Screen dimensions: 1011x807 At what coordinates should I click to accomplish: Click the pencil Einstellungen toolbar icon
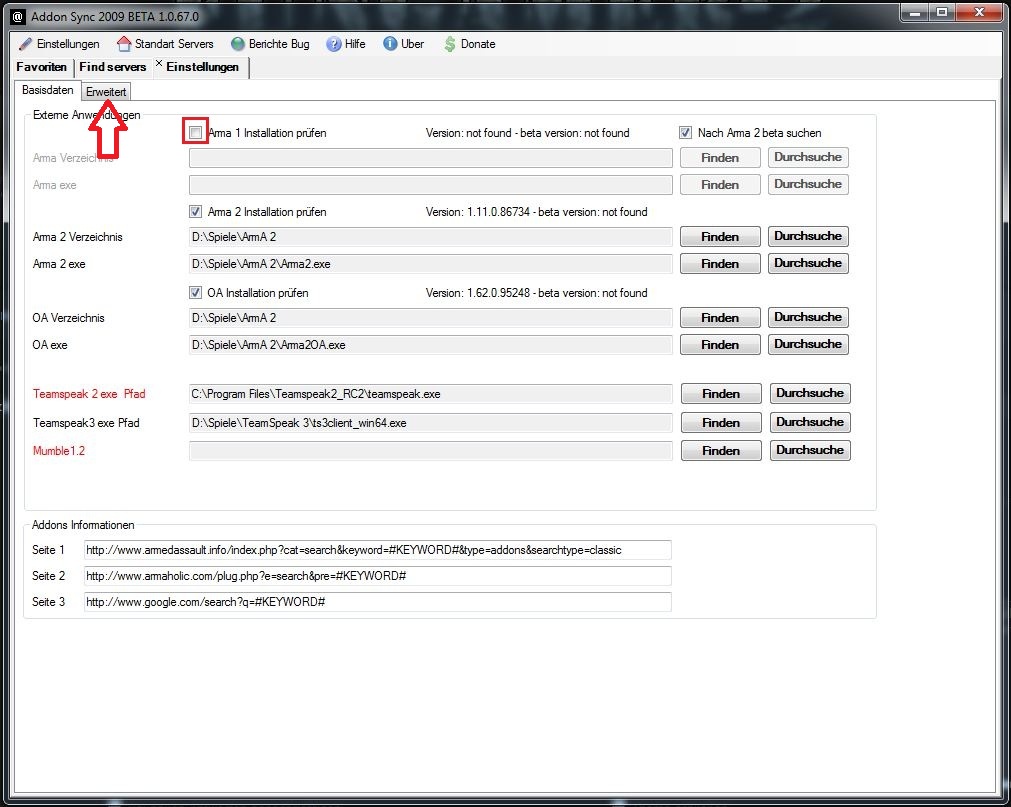pyautogui.click(x=25, y=44)
